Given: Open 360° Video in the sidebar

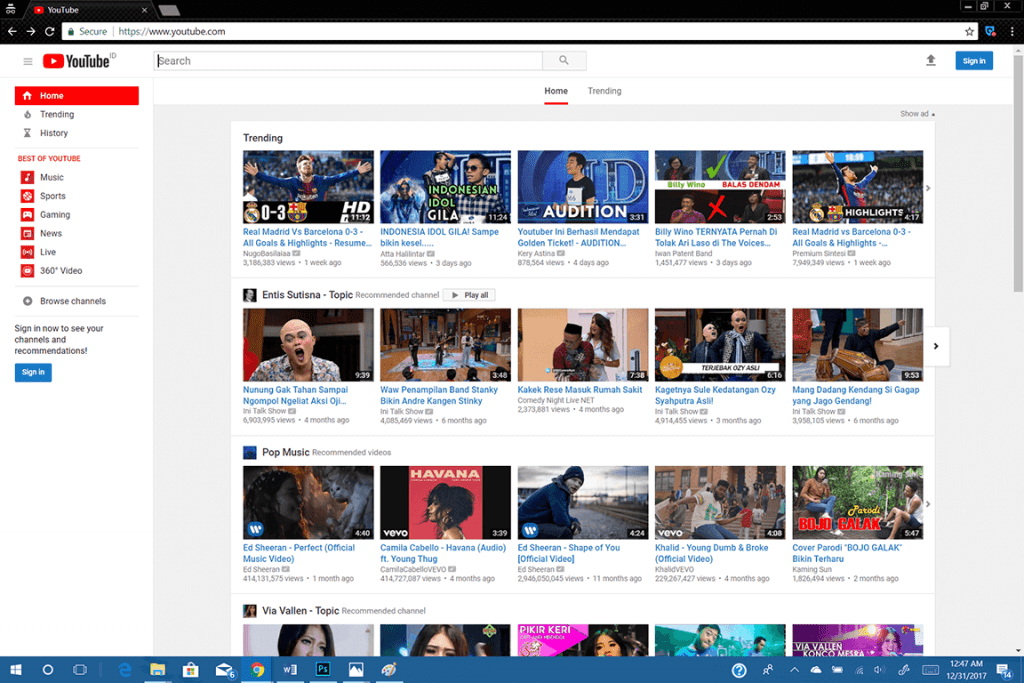Looking at the screenshot, I should pos(60,271).
